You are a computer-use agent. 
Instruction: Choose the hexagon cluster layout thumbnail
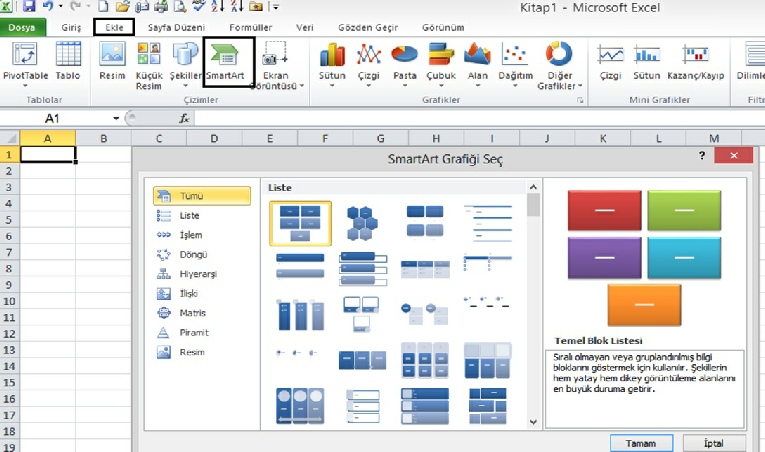point(362,223)
